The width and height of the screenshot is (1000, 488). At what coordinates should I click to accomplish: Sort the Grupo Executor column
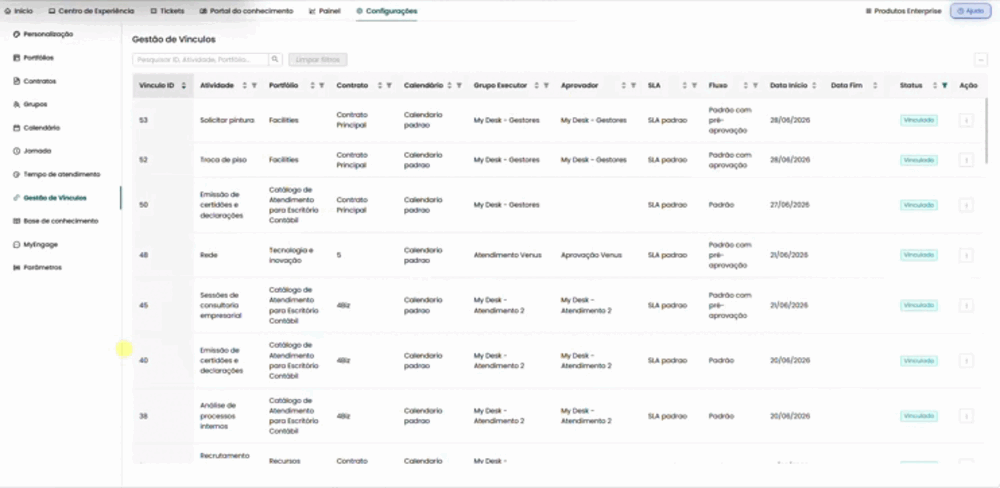[x=536, y=85]
